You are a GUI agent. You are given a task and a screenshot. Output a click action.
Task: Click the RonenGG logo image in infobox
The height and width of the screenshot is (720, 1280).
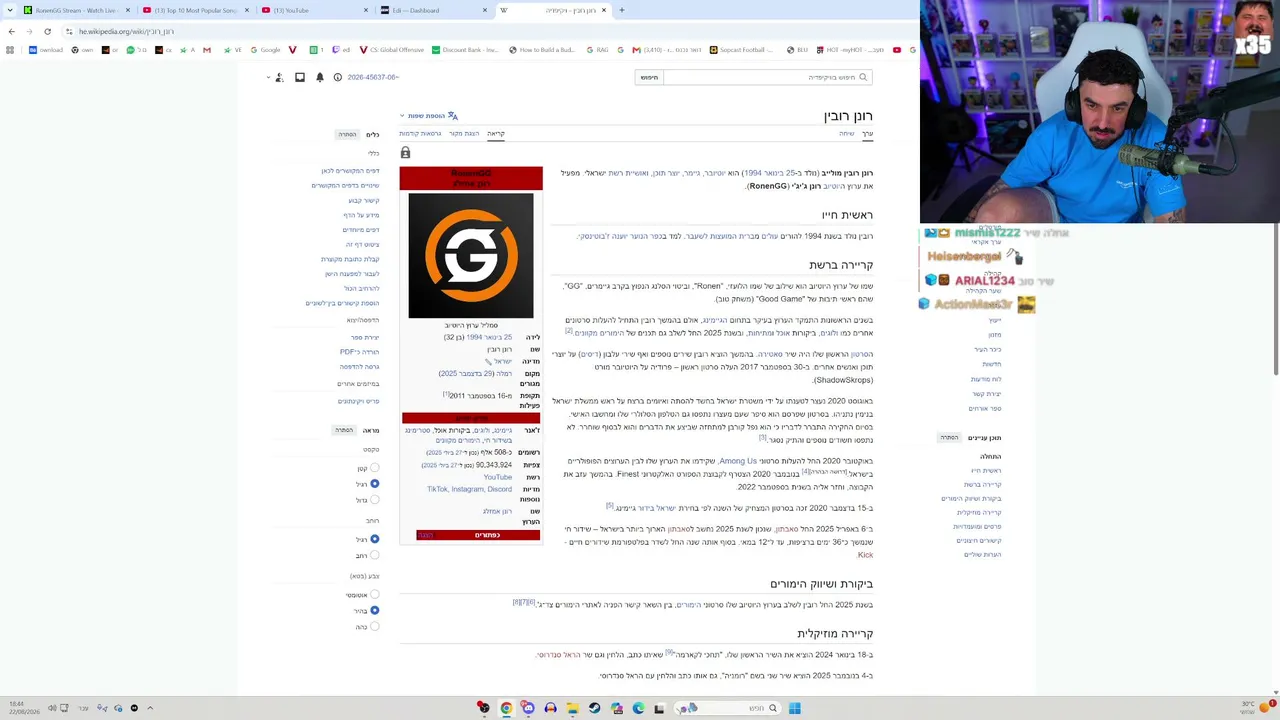pyautogui.click(x=471, y=256)
